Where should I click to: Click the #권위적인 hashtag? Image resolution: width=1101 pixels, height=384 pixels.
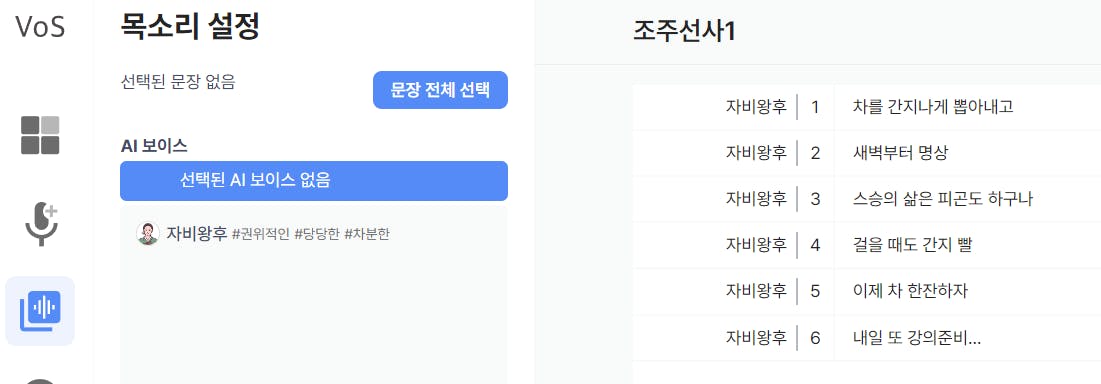pos(261,234)
